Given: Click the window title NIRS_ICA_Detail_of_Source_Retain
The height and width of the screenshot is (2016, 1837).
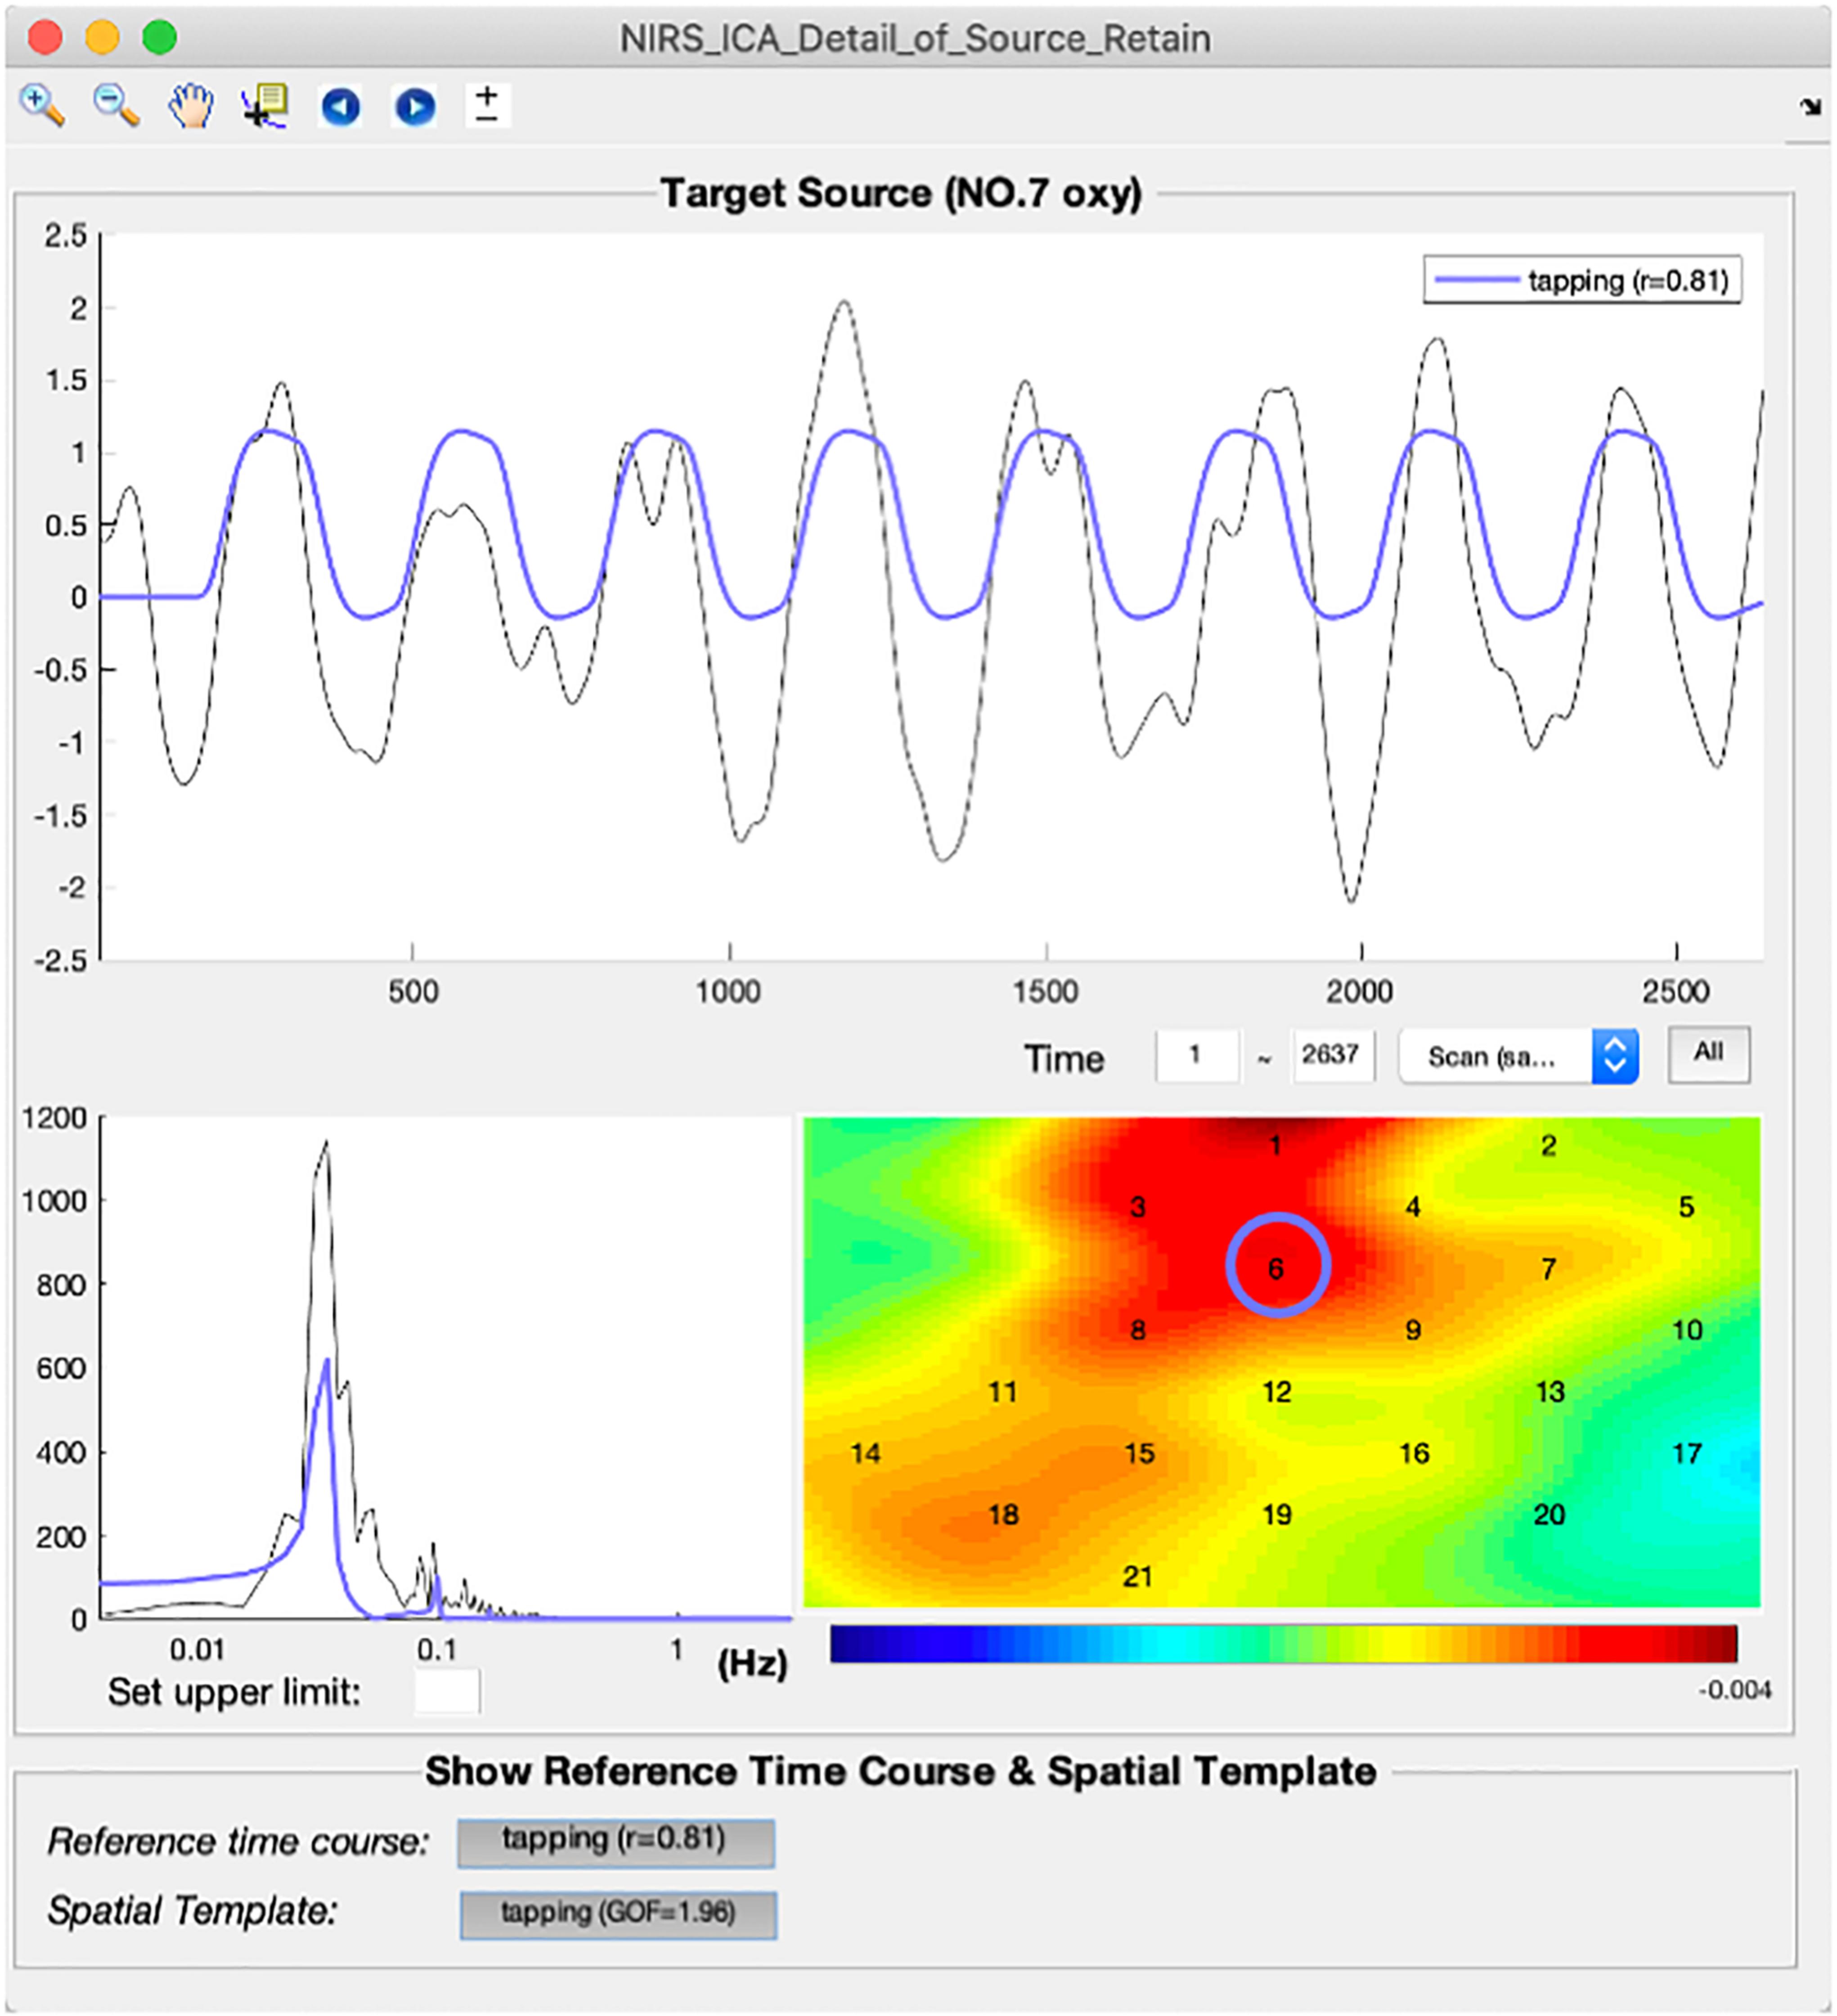Looking at the screenshot, I should 915,39.
